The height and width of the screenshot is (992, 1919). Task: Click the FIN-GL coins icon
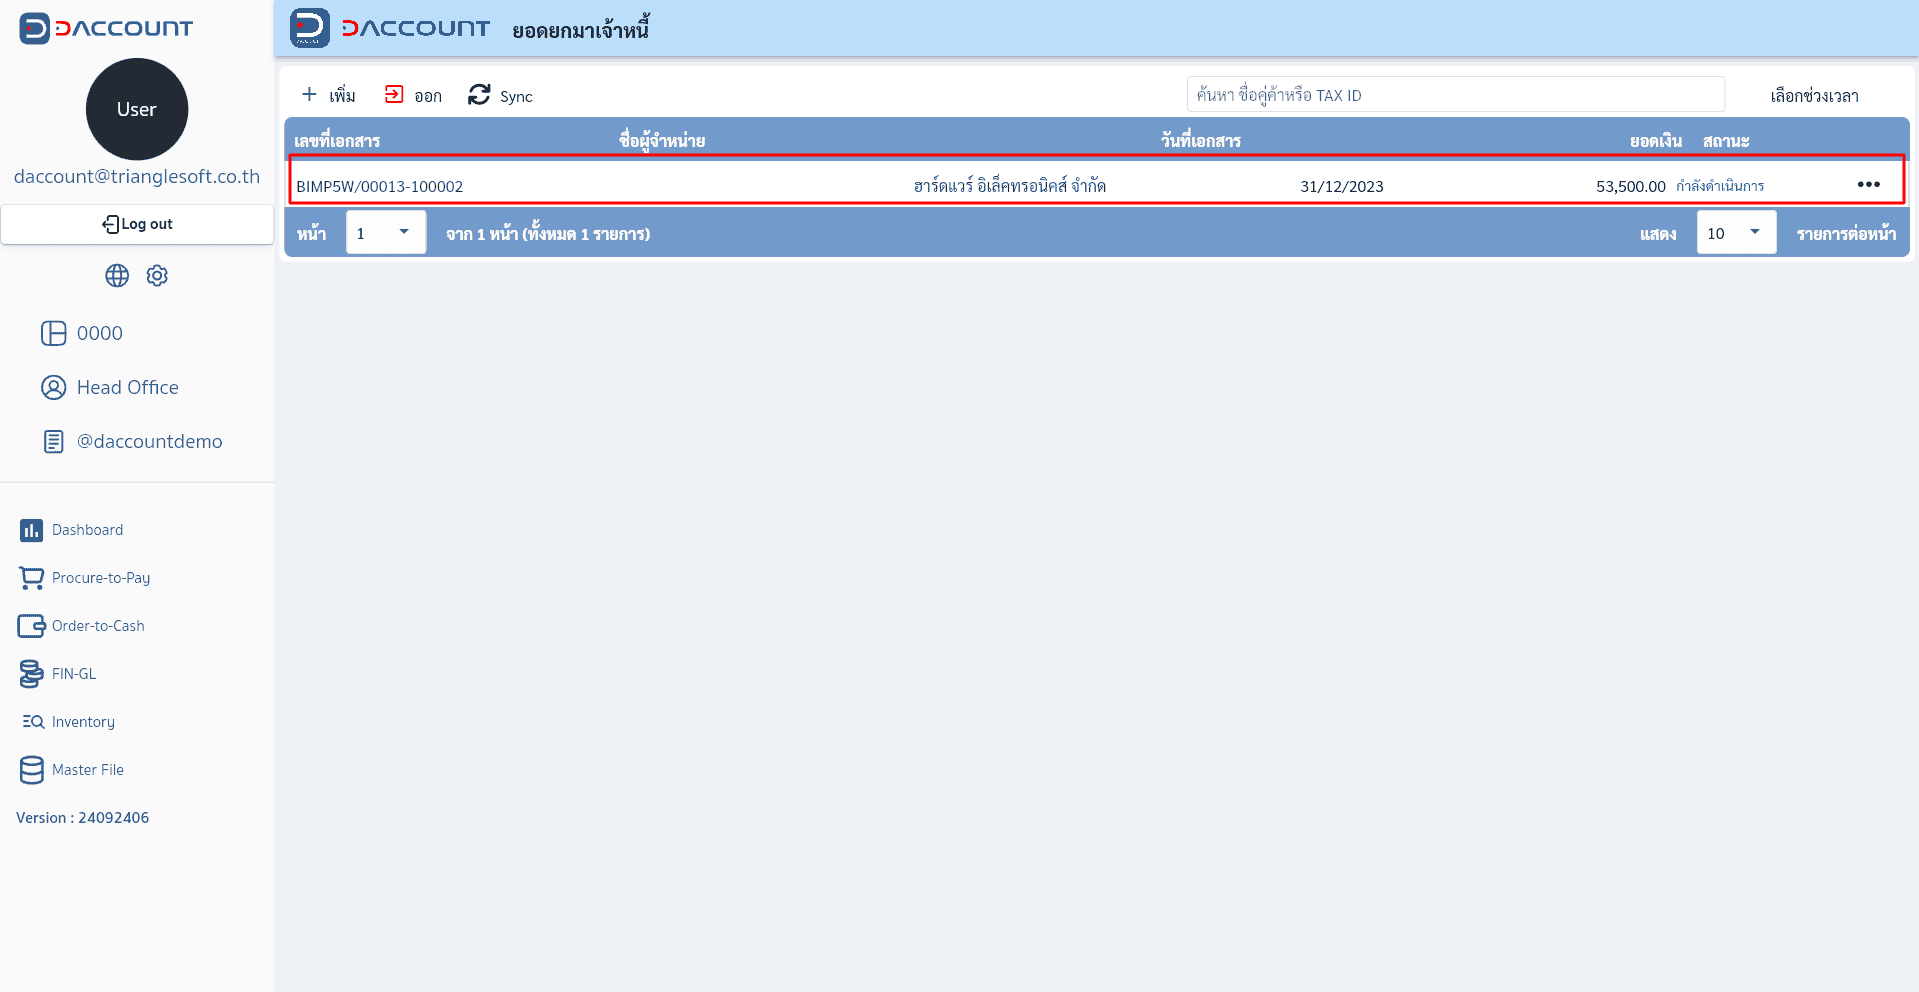pos(31,674)
